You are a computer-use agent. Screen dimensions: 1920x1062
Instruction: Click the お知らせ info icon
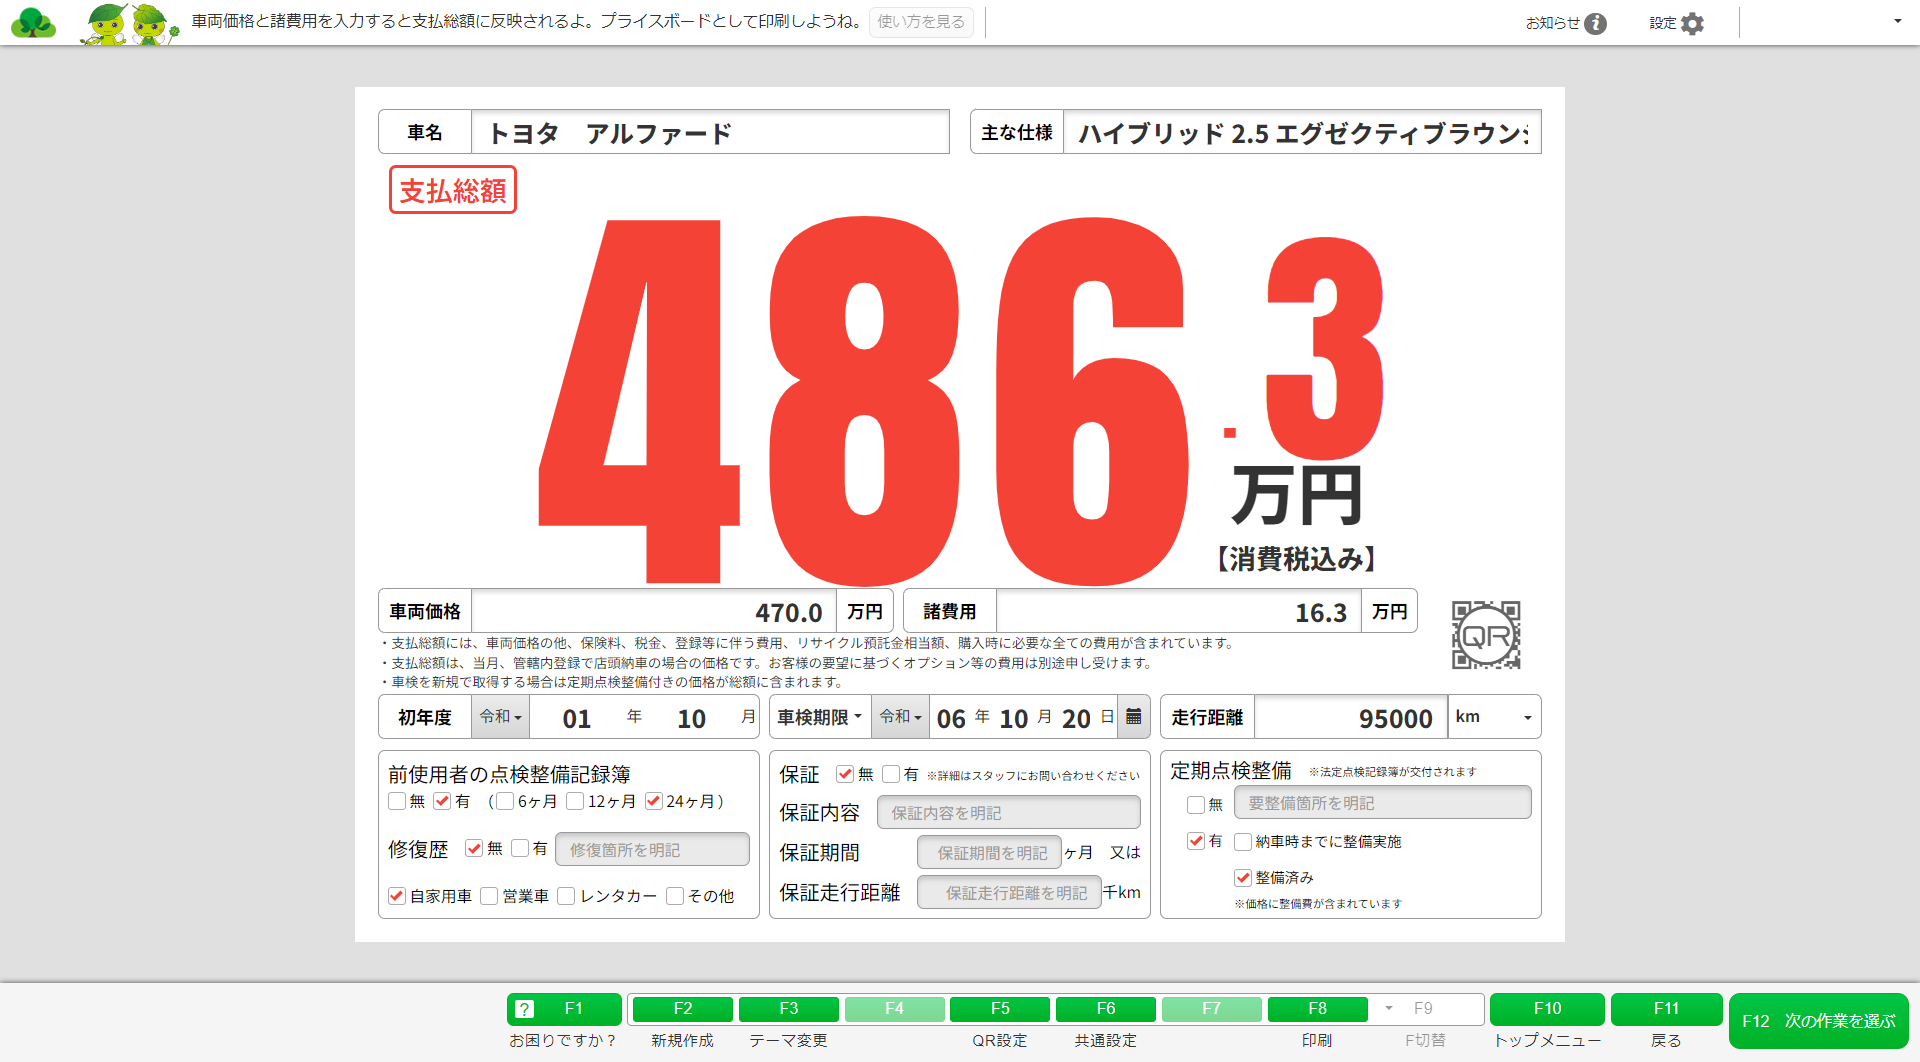pos(1597,23)
